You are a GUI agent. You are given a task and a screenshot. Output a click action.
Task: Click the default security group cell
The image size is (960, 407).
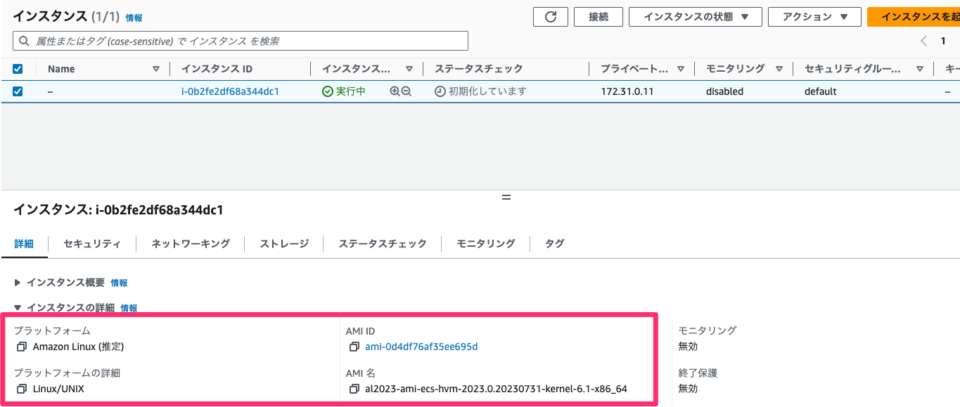(820, 92)
